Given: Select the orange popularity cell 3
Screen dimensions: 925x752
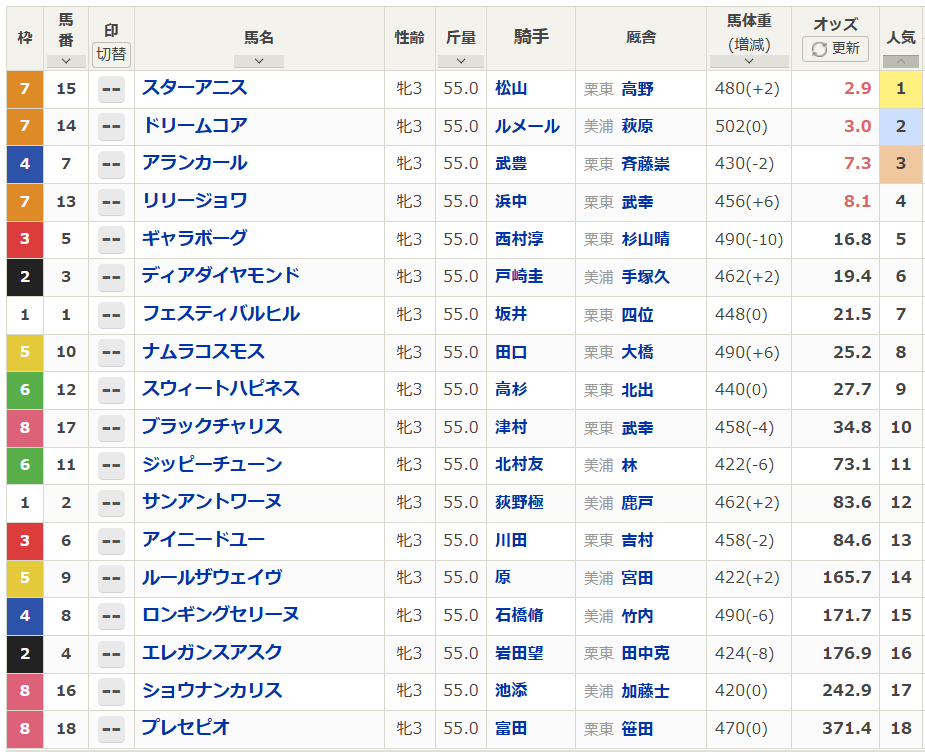Looking at the screenshot, I should click(x=900, y=164).
